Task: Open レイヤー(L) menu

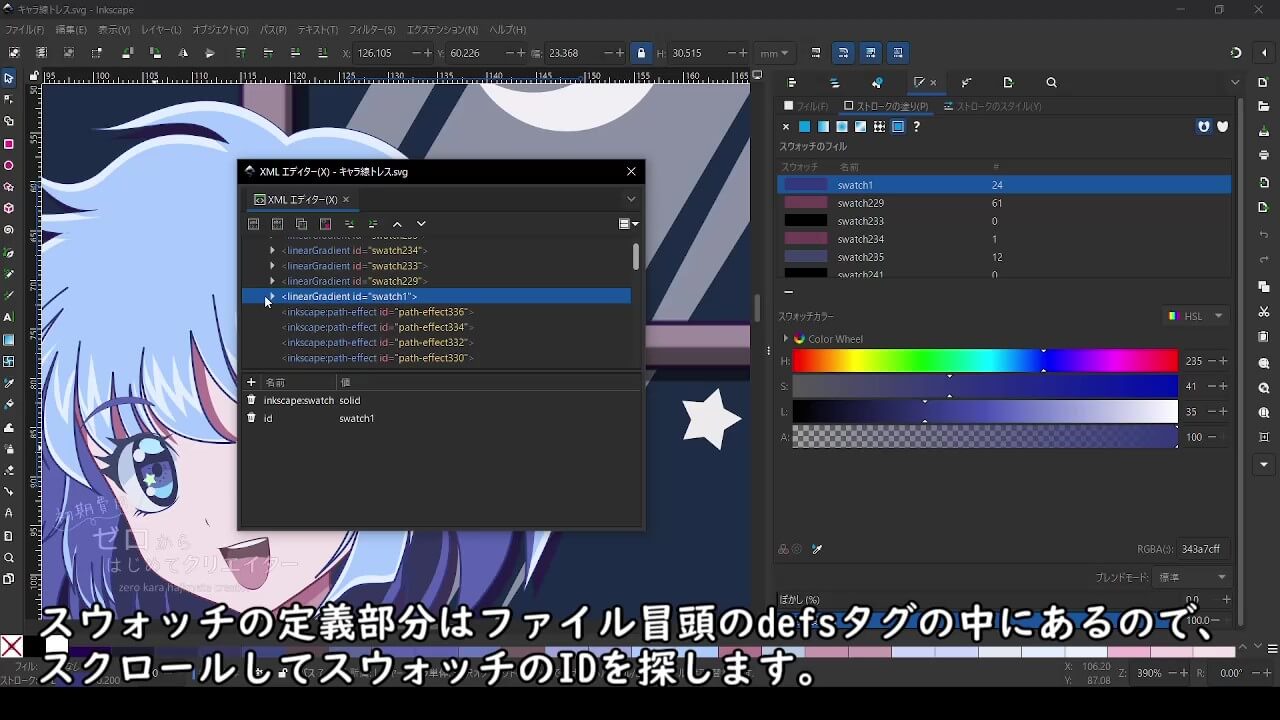Action: [161, 30]
